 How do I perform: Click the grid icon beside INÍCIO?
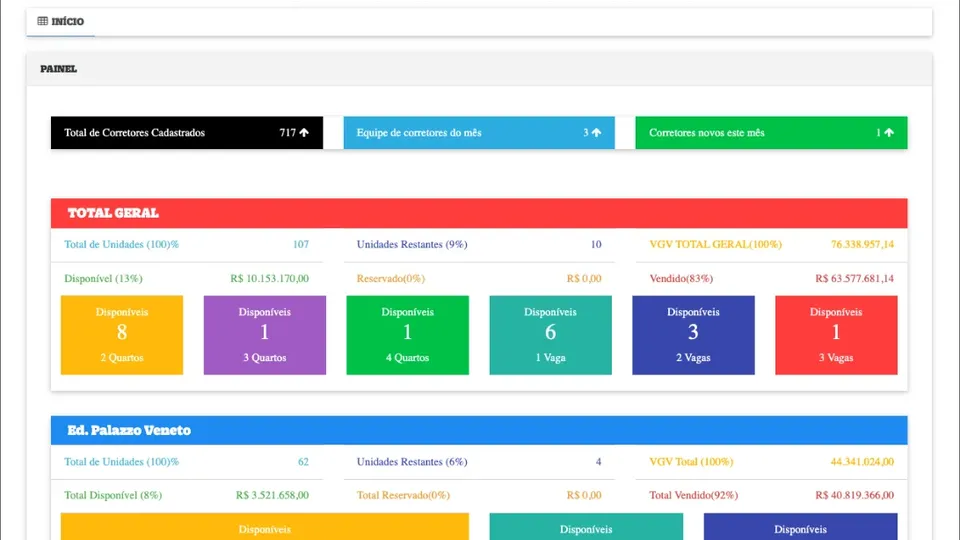[x=42, y=21]
